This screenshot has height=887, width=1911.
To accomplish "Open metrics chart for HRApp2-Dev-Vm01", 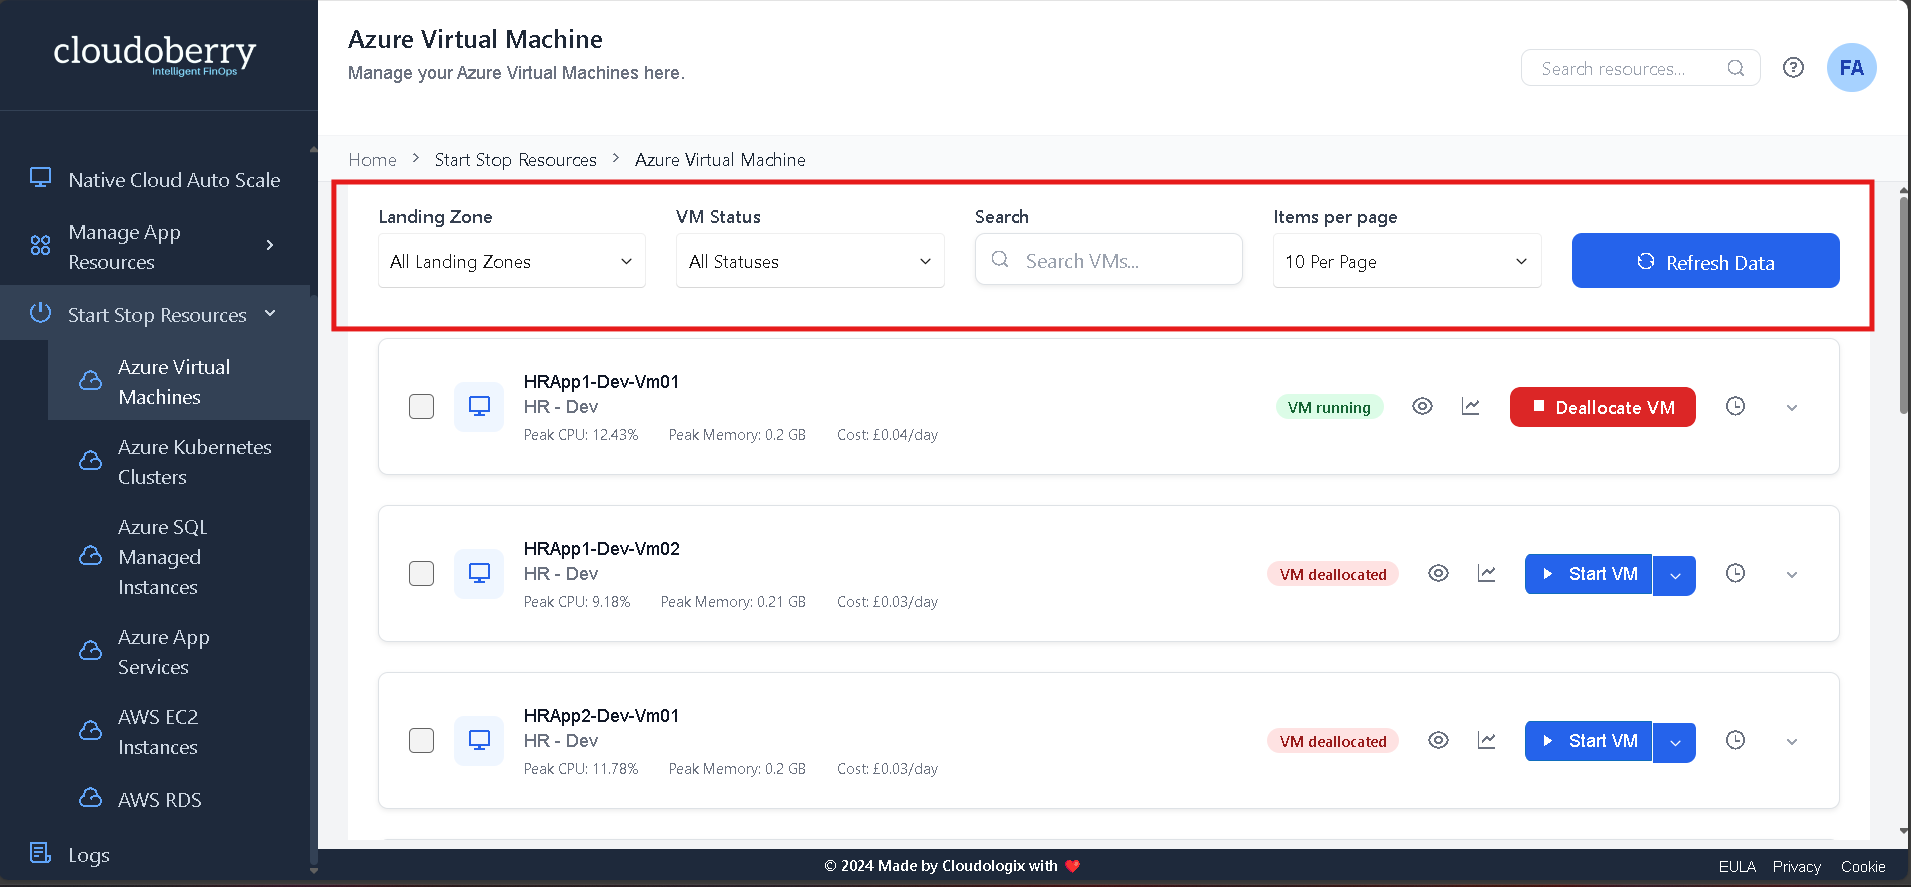I will pyautogui.click(x=1486, y=740).
